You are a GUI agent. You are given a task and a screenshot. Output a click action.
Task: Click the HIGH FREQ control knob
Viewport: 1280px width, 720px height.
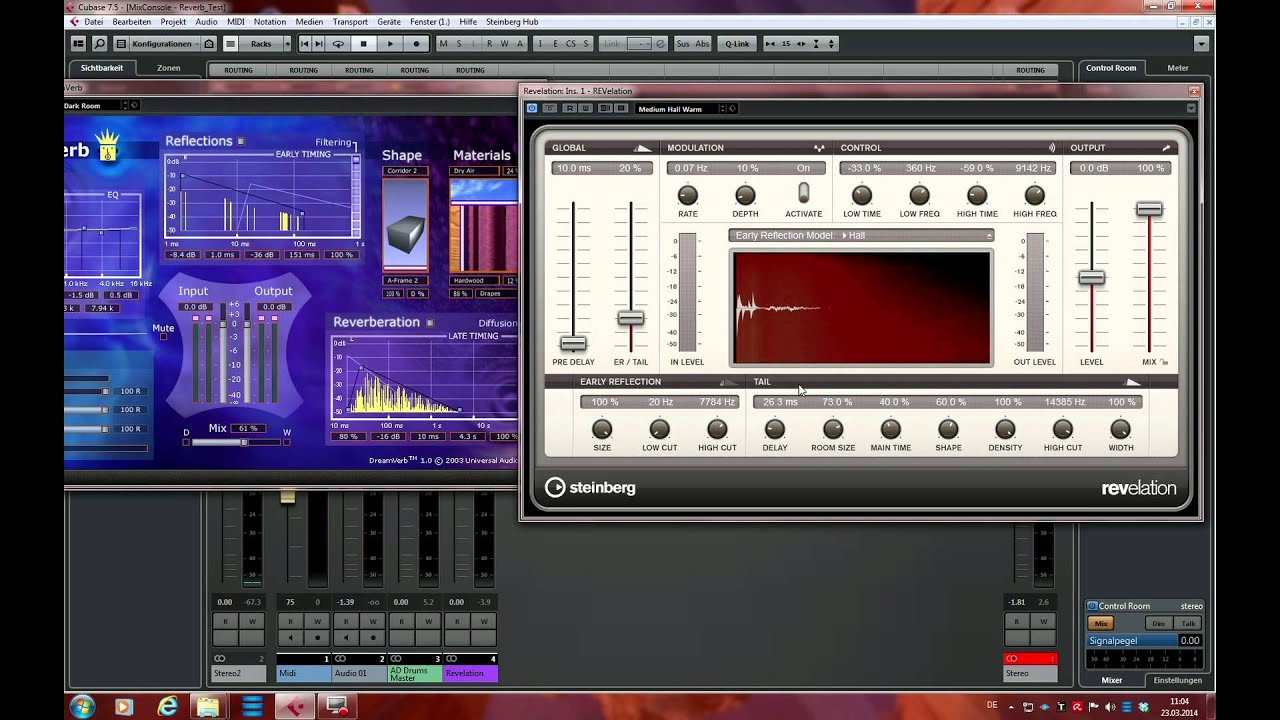point(1035,195)
